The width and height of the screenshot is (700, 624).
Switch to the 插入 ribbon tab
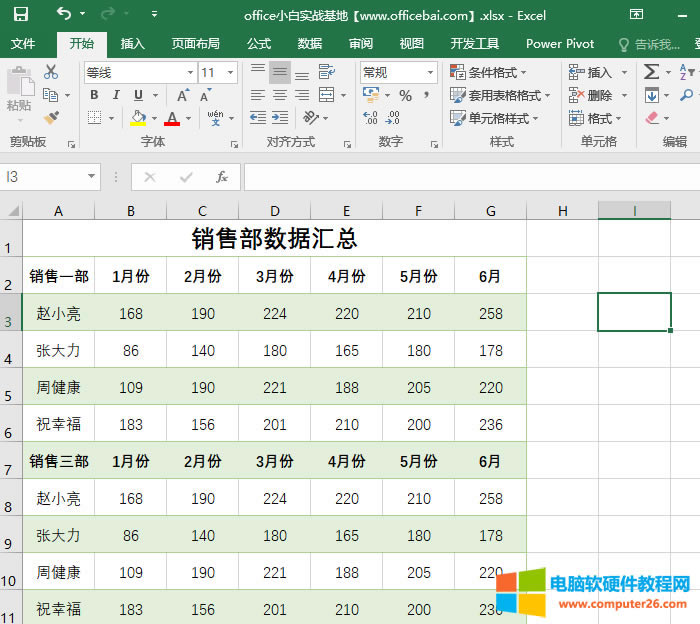(x=132, y=43)
